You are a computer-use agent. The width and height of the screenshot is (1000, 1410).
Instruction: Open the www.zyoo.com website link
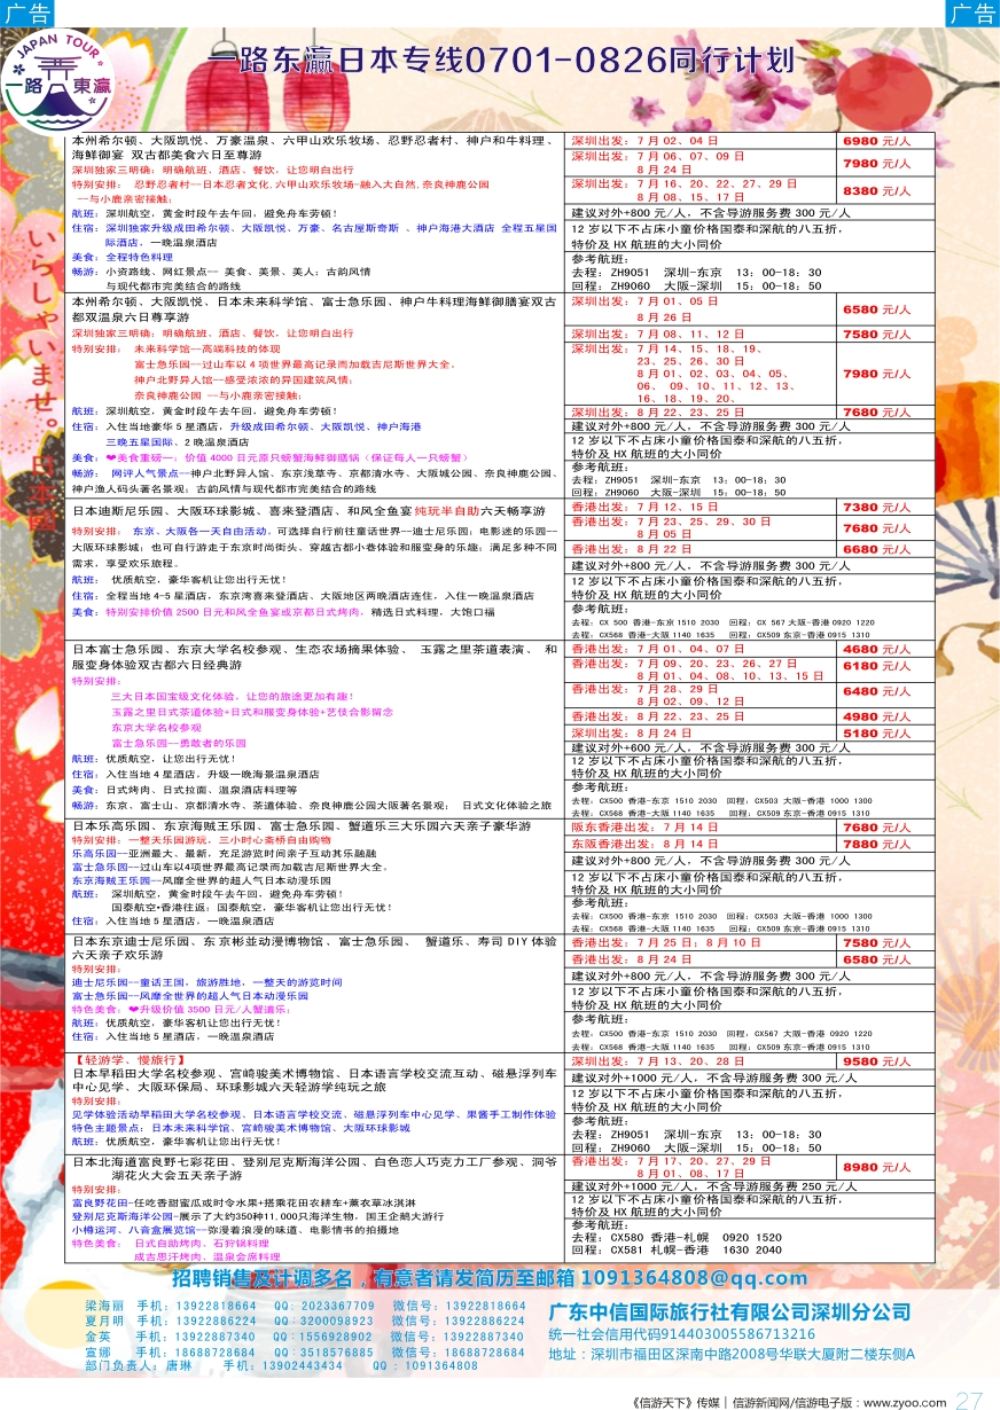[905, 1403]
